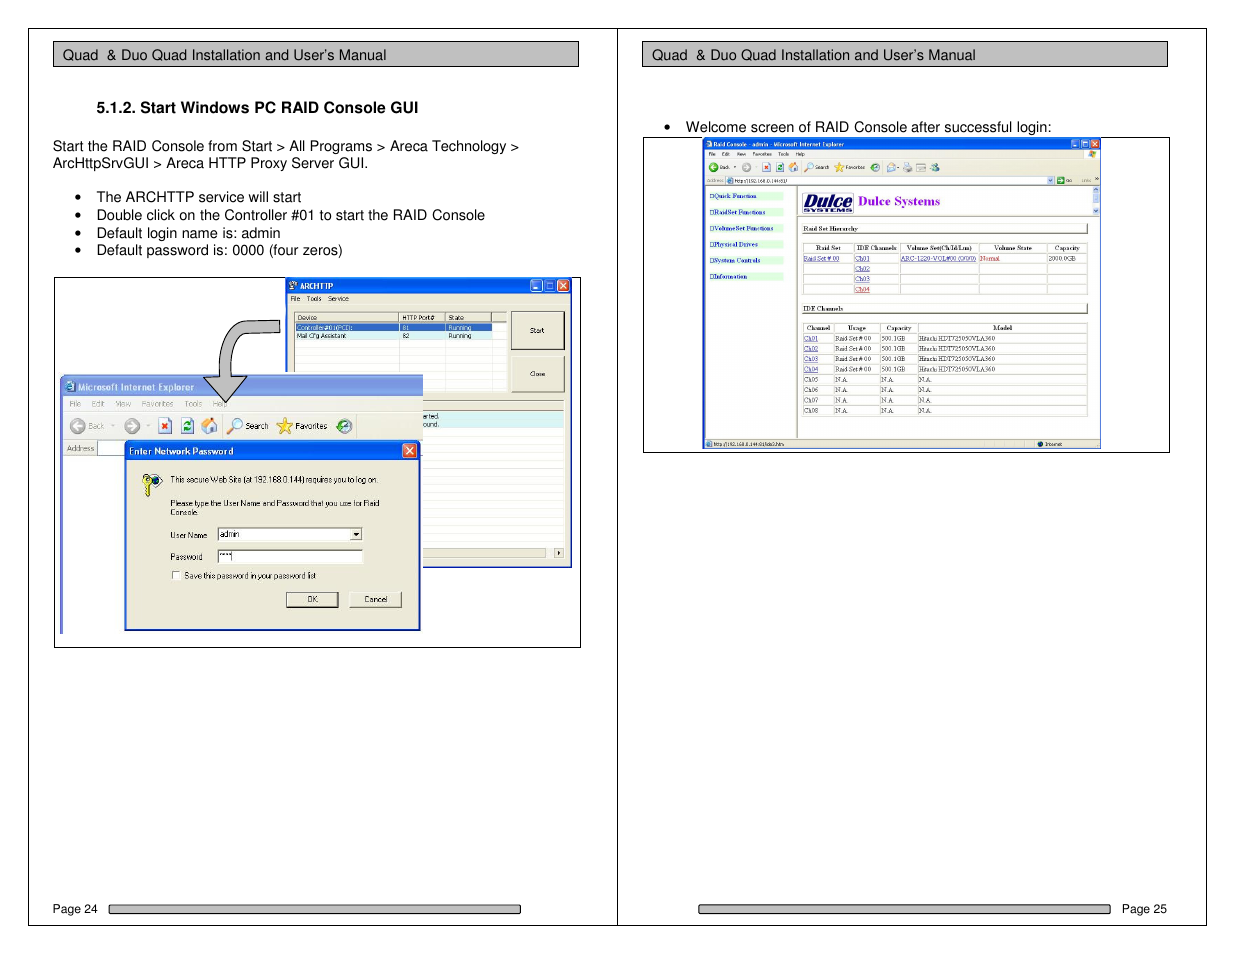1235x954 pixels.
Task: Click the Dulce Systems logo image
Action: [828, 203]
